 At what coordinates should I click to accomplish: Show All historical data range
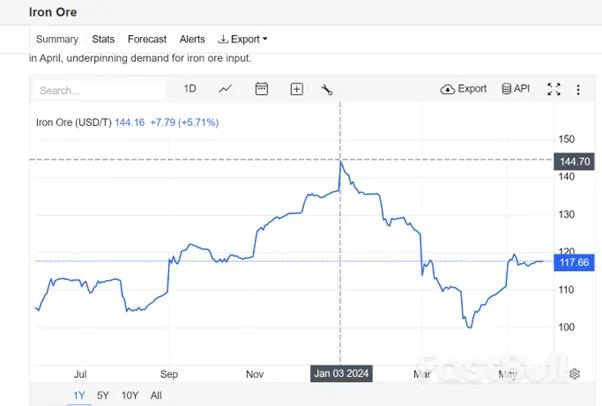pos(156,395)
